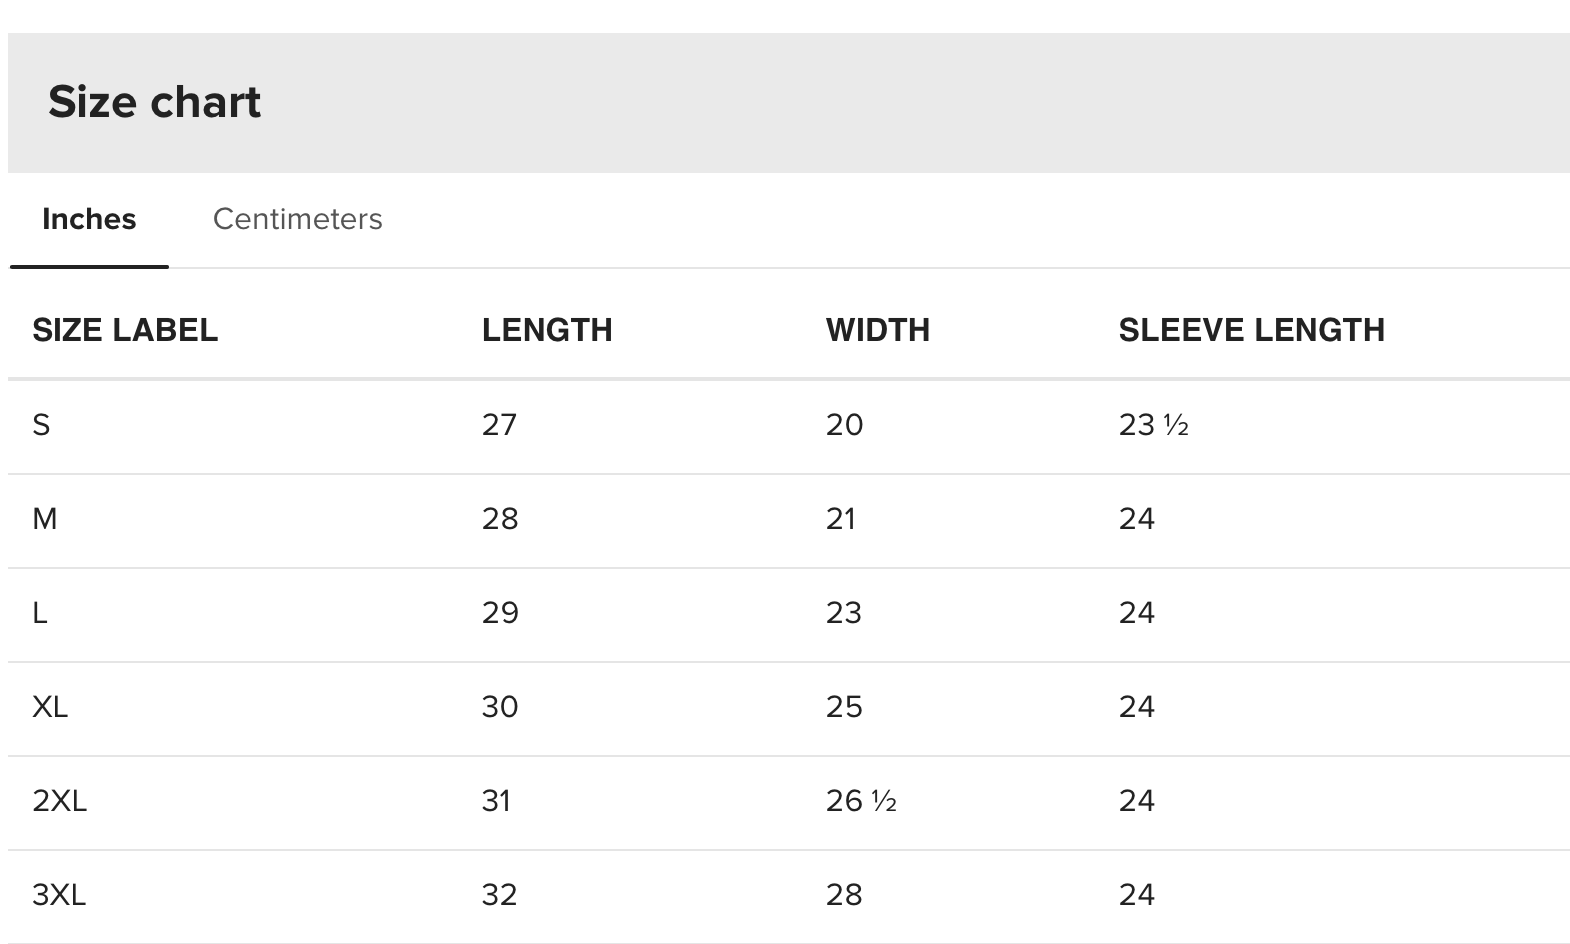1570x944 pixels.
Task: Click width value 21 for size M
Action: 841,519
